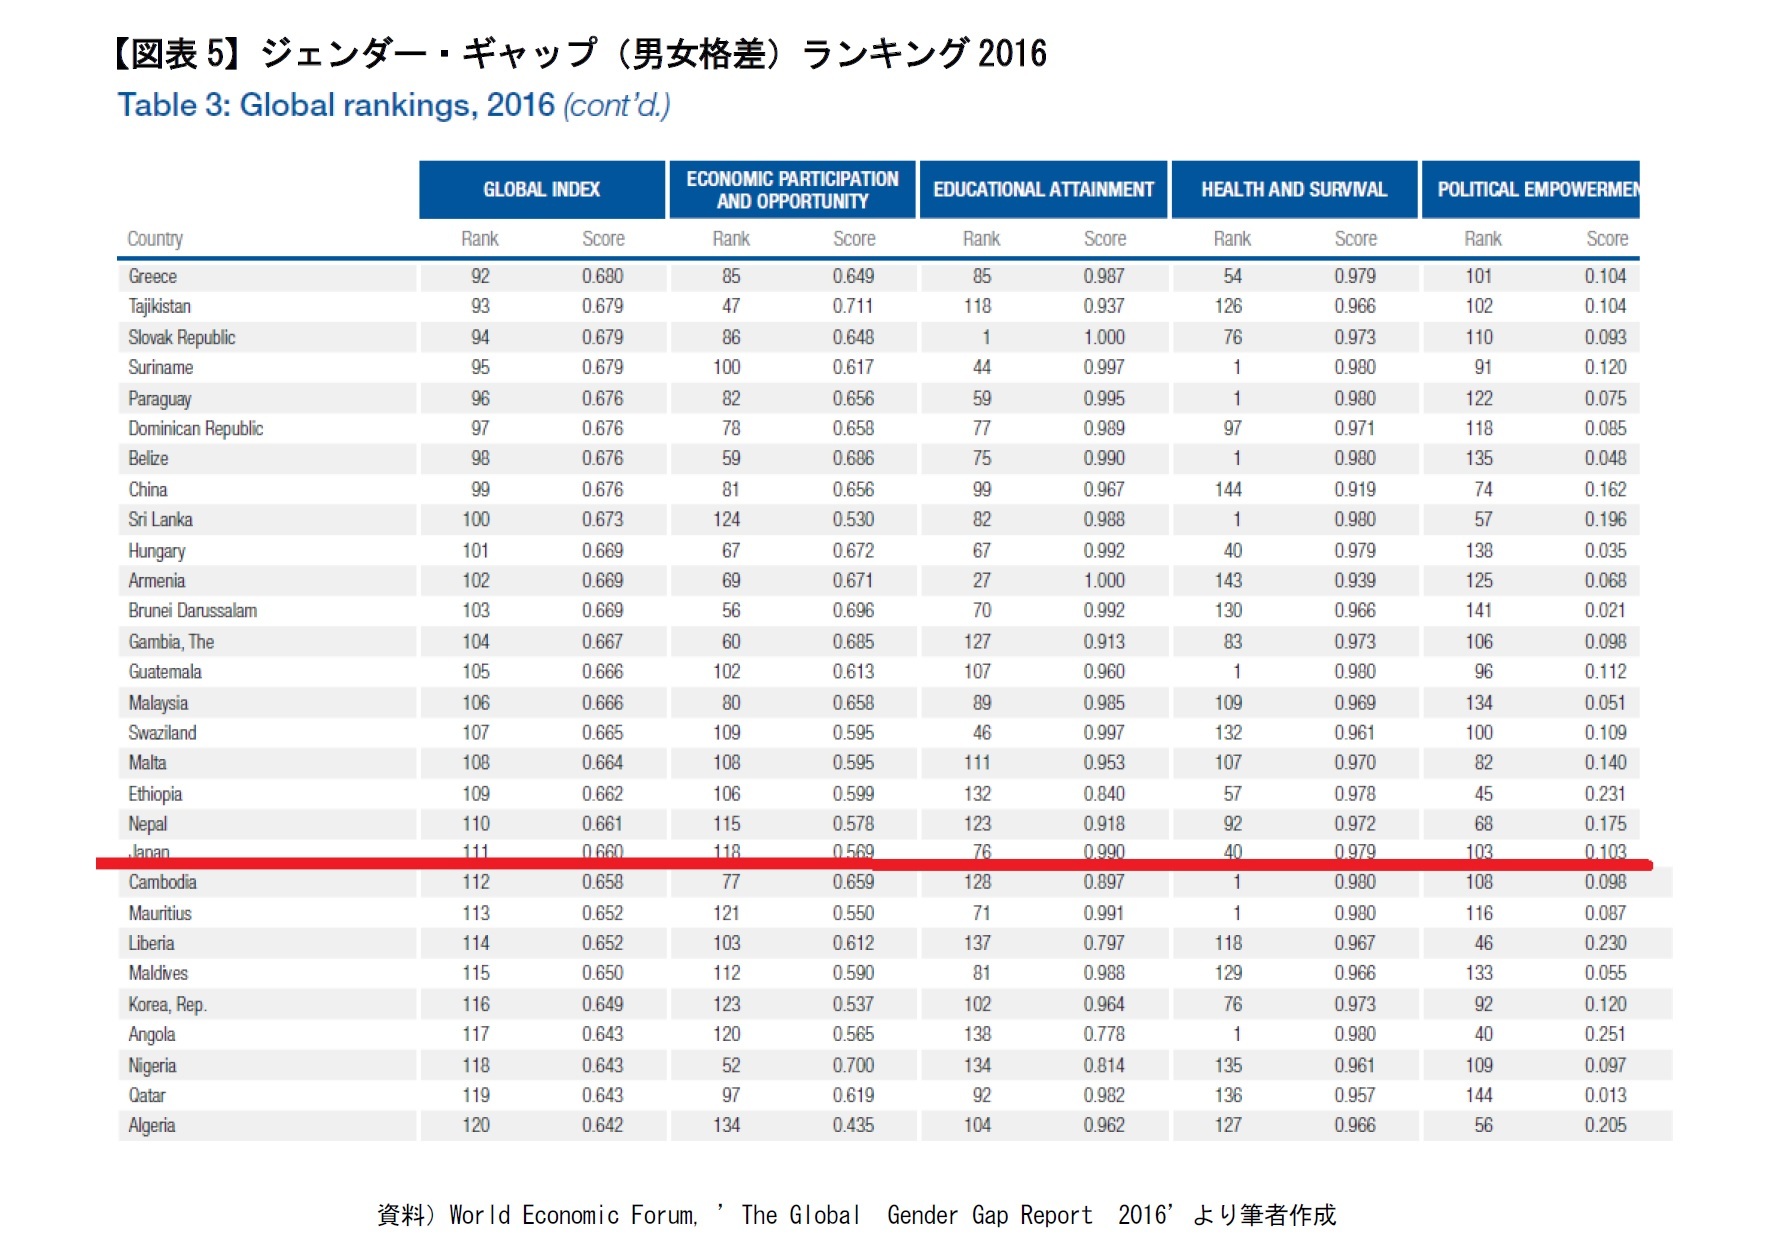Screen dimensions: 1771x1256
Task: Click the ECONOMIC PARTICIPATION AND OPPORTUNITY header
Action: pyautogui.click(x=792, y=188)
